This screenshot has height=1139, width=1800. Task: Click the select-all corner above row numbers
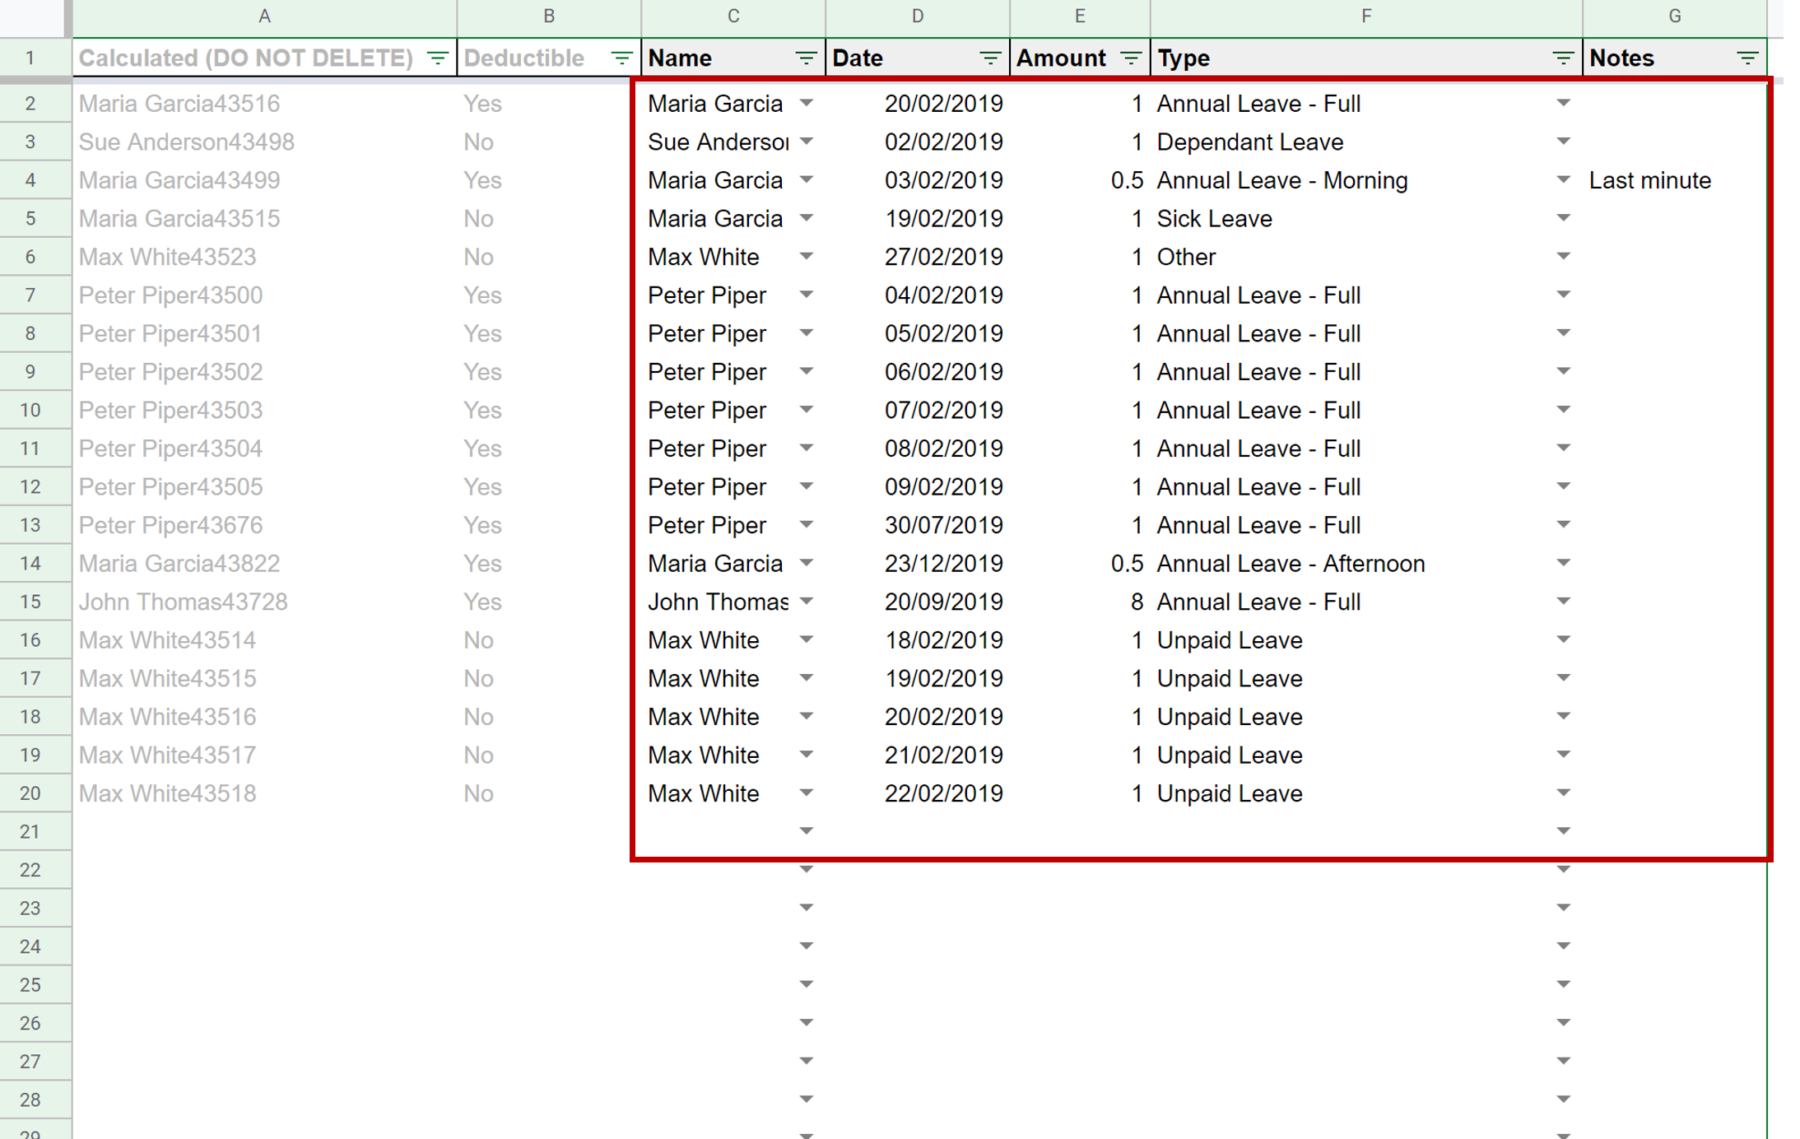point(35,15)
